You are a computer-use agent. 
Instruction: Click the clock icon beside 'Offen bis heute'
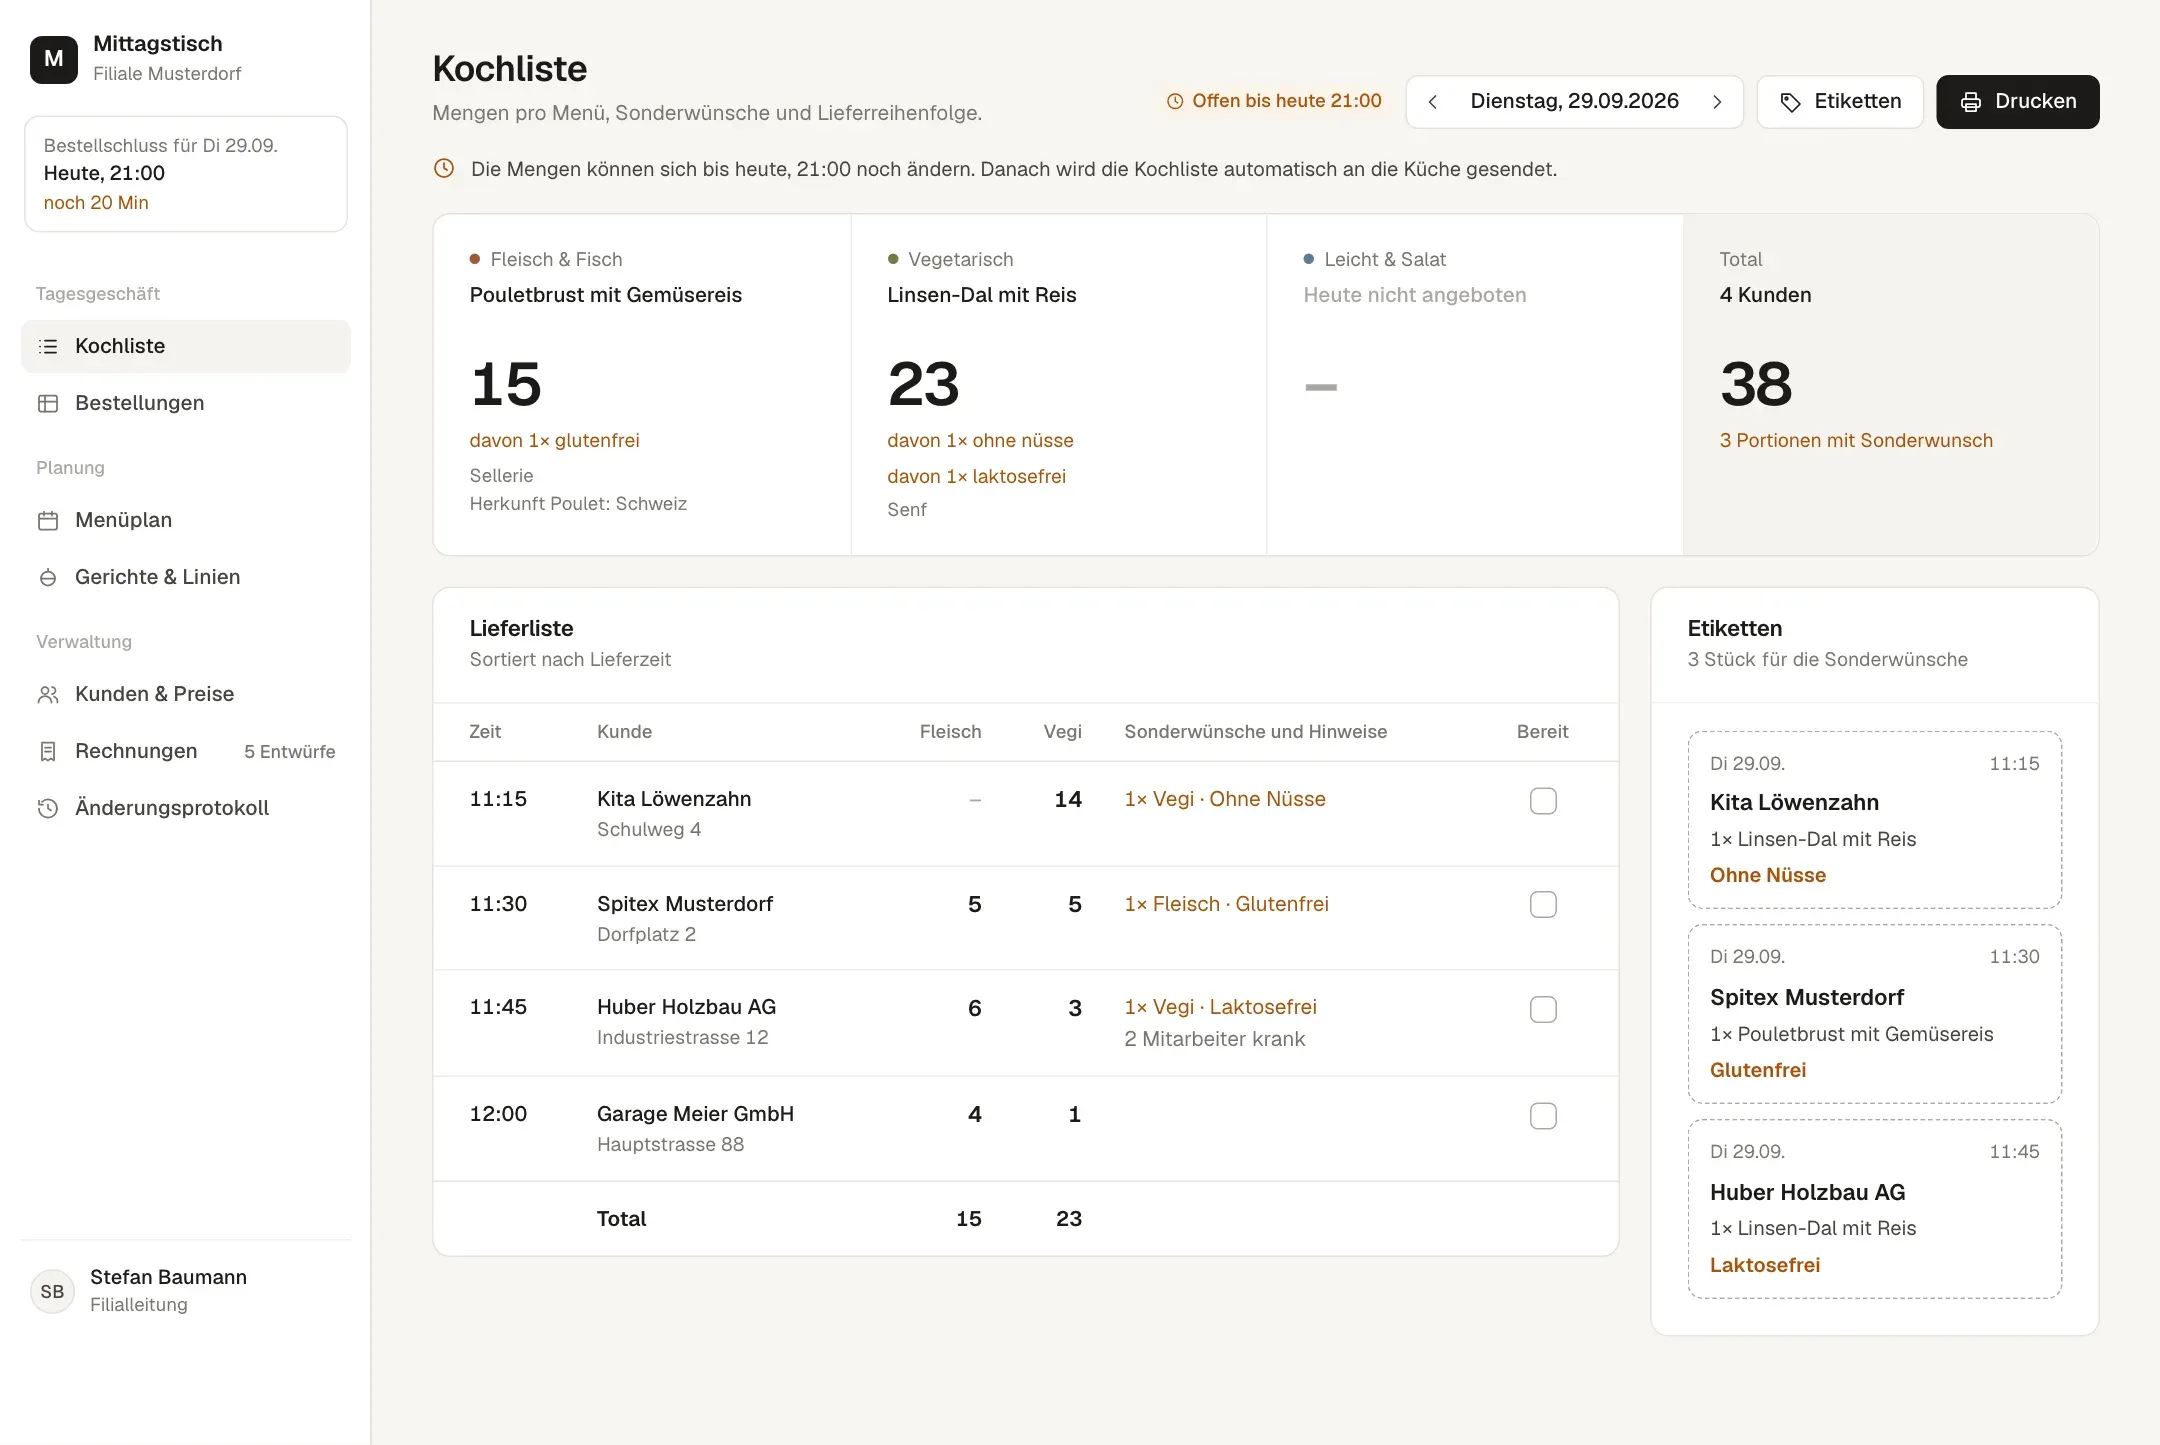coord(1176,101)
